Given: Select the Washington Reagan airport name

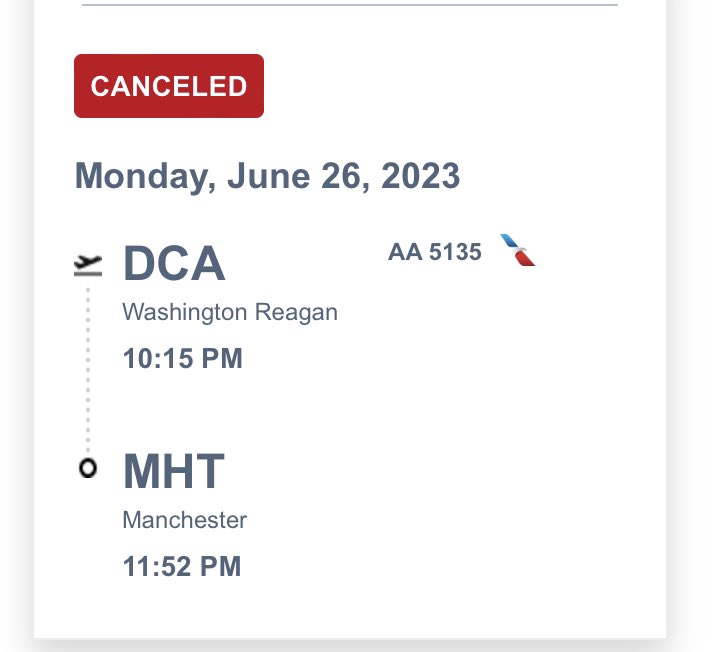Looking at the screenshot, I should (x=230, y=313).
